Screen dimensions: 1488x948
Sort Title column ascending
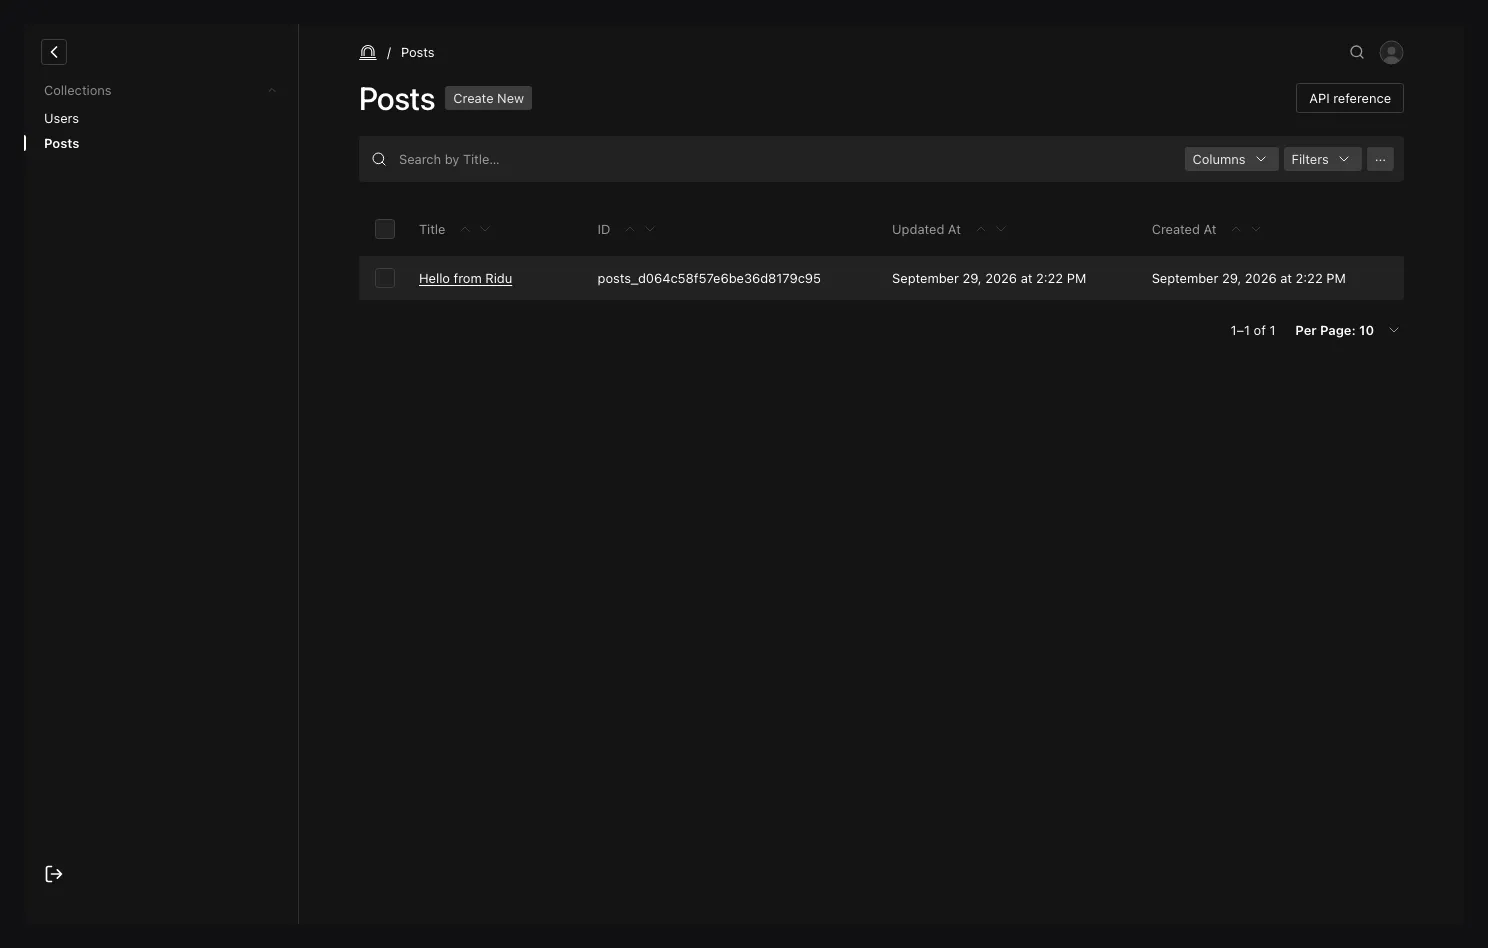point(465,229)
